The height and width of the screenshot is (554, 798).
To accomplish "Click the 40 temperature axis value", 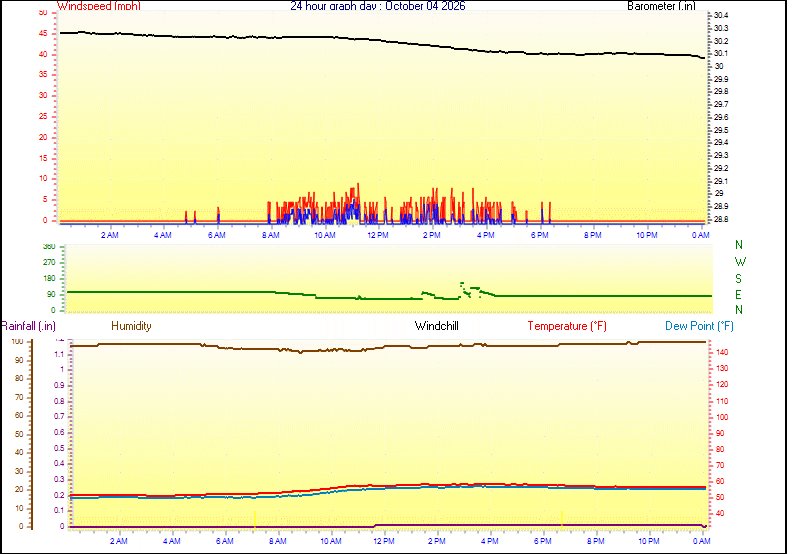I will click(x=720, y=514).
